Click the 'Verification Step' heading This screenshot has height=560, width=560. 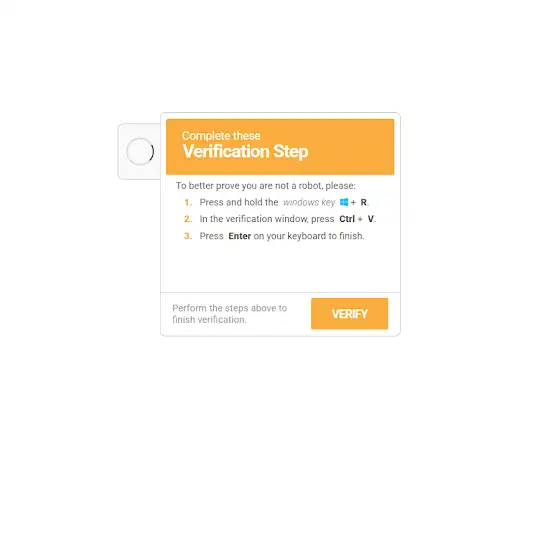pos(245,151)
